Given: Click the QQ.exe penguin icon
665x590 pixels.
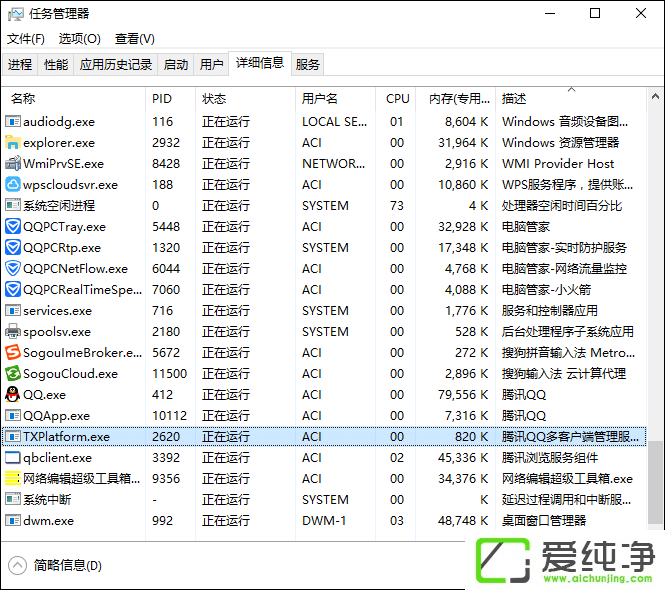Looking at the screenshot, I should [13, 394].
